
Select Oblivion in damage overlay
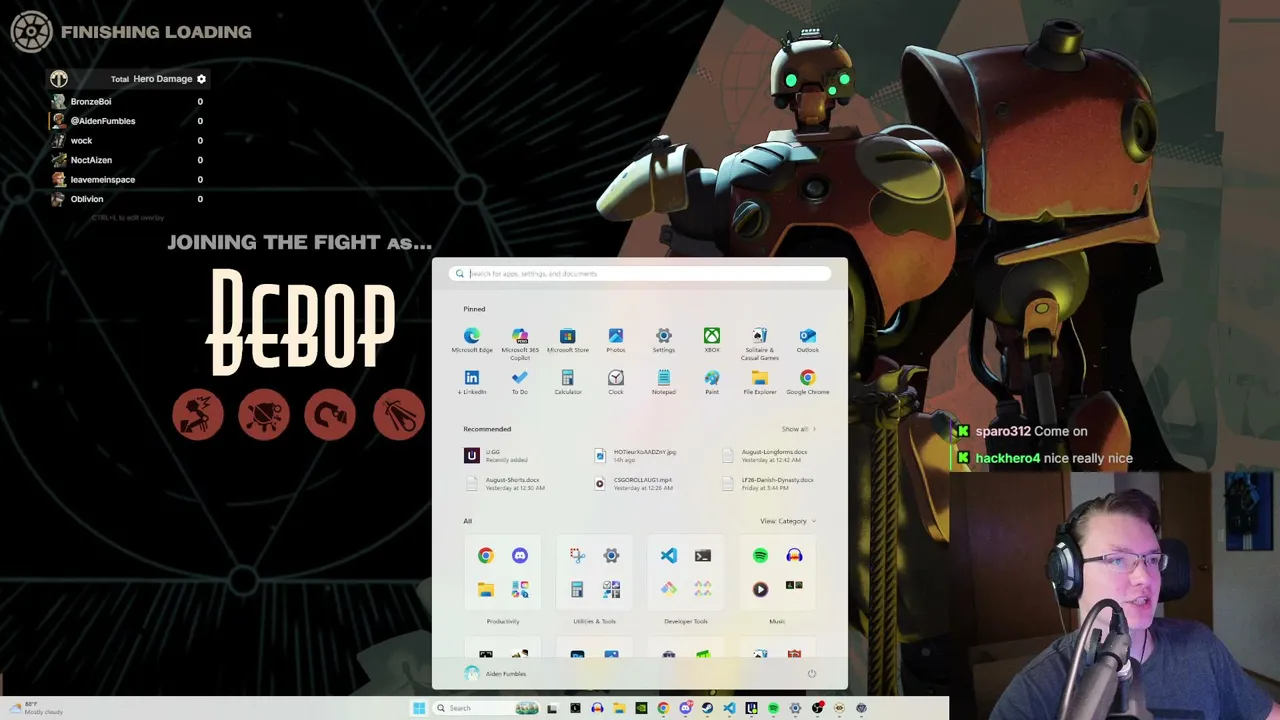coord(128,199)
